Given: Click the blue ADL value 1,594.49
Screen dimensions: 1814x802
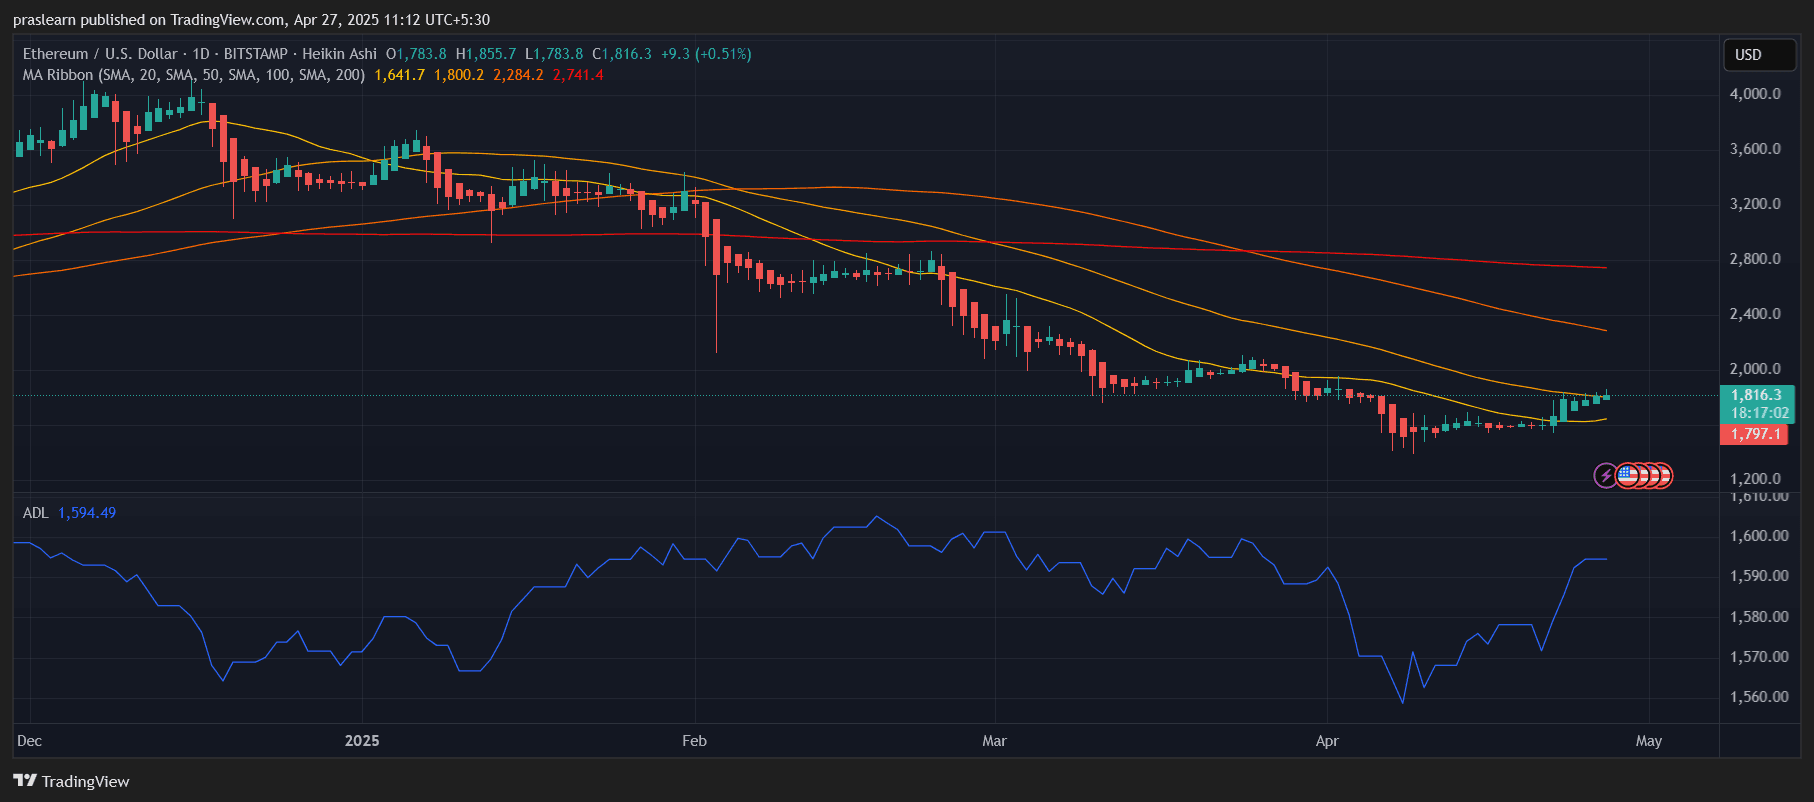Looking at the screenshot, I should [87, 513].
